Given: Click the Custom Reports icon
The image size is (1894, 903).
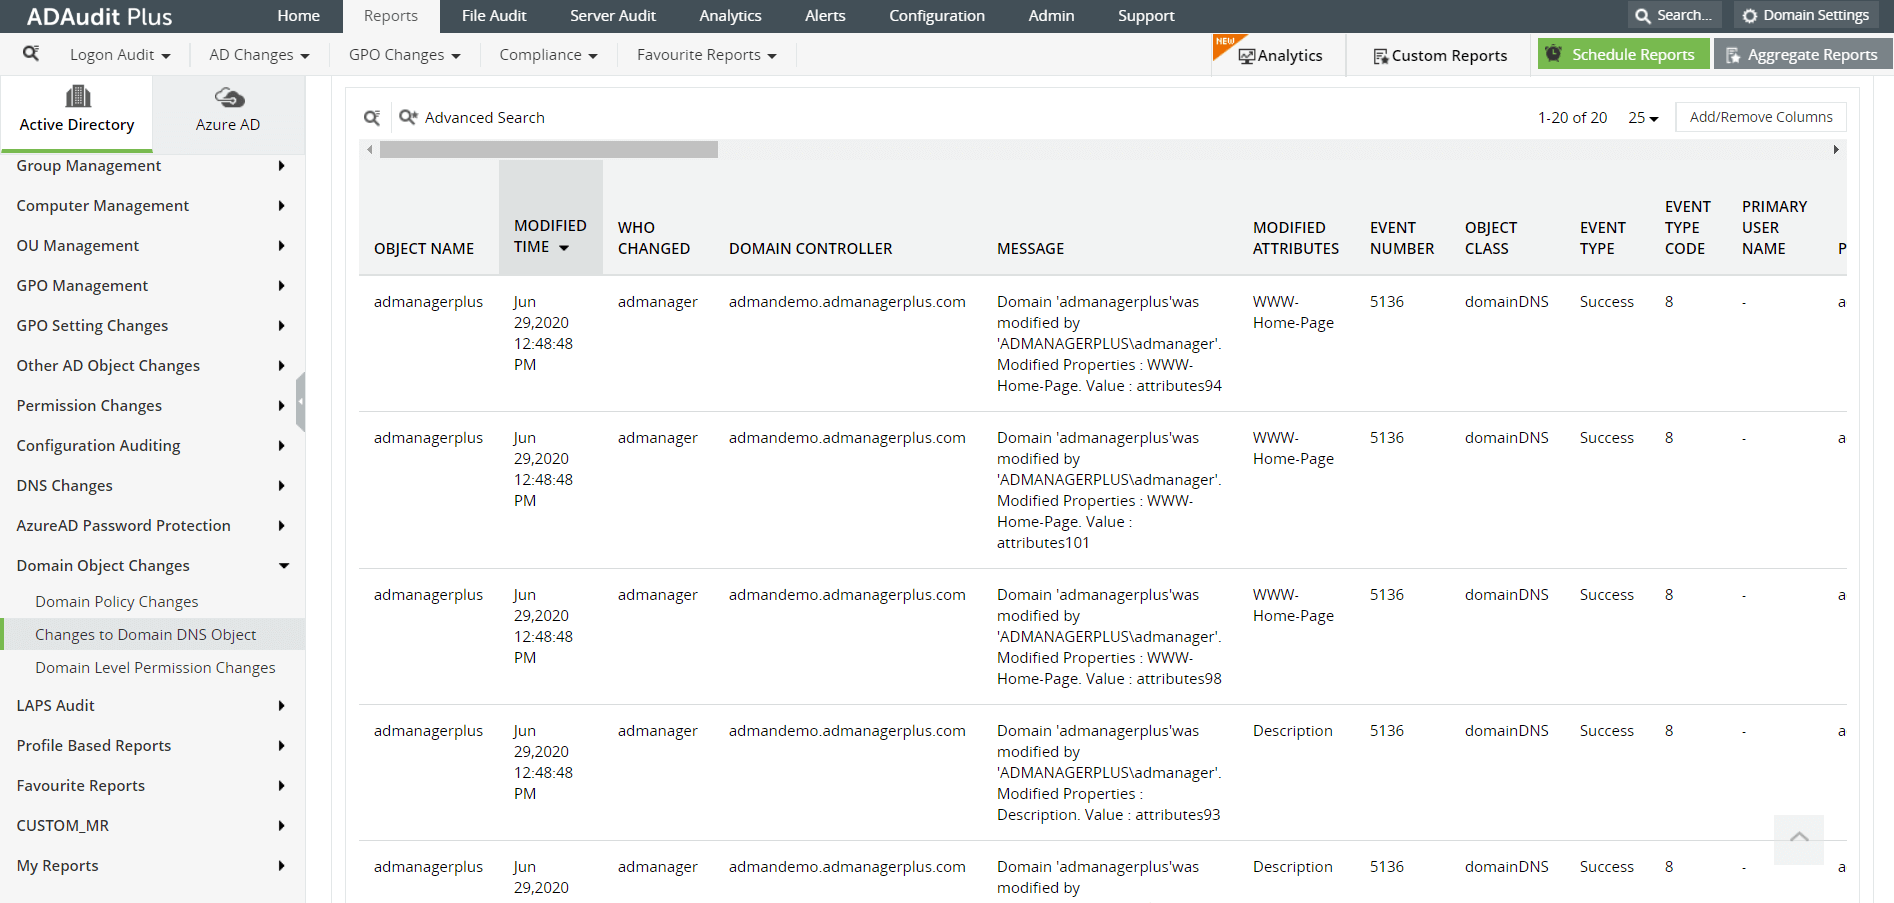Looking at the screenshot, I should point(1380,56).
